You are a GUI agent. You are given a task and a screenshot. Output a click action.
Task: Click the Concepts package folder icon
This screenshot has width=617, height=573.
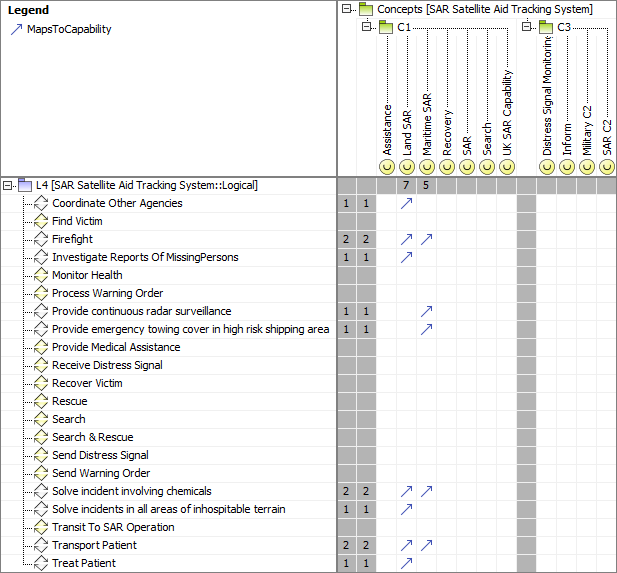[x=366, y=9]
